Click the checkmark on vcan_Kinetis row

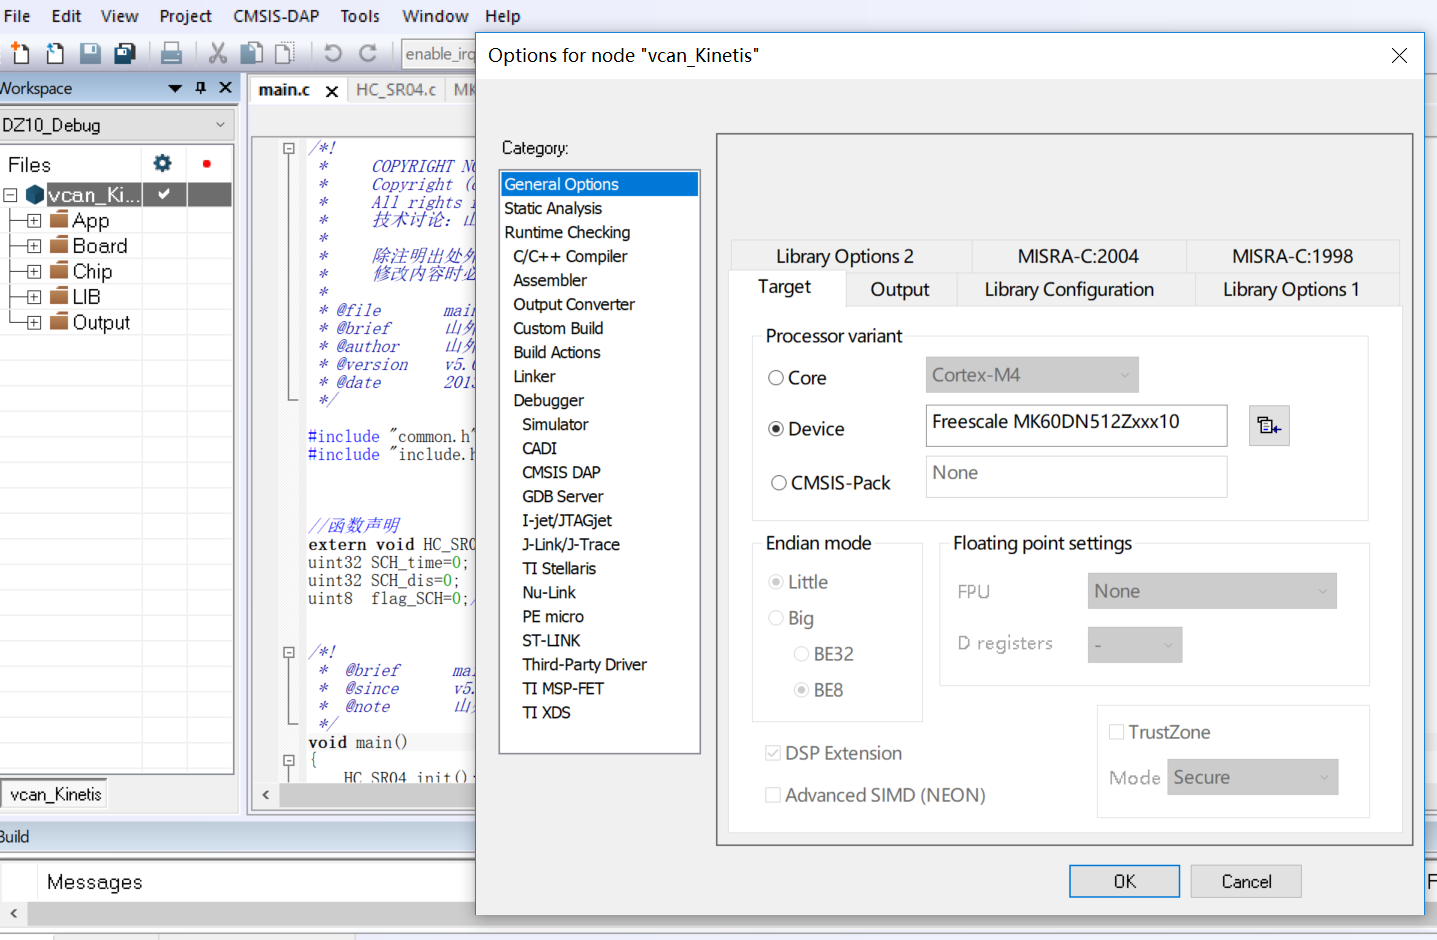click(x=164, y=194)
